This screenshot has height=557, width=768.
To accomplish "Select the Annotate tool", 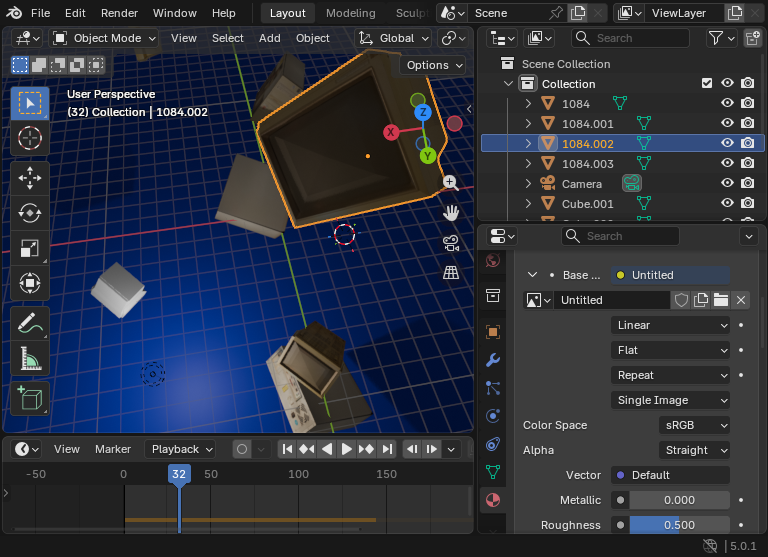I will 29,324.
